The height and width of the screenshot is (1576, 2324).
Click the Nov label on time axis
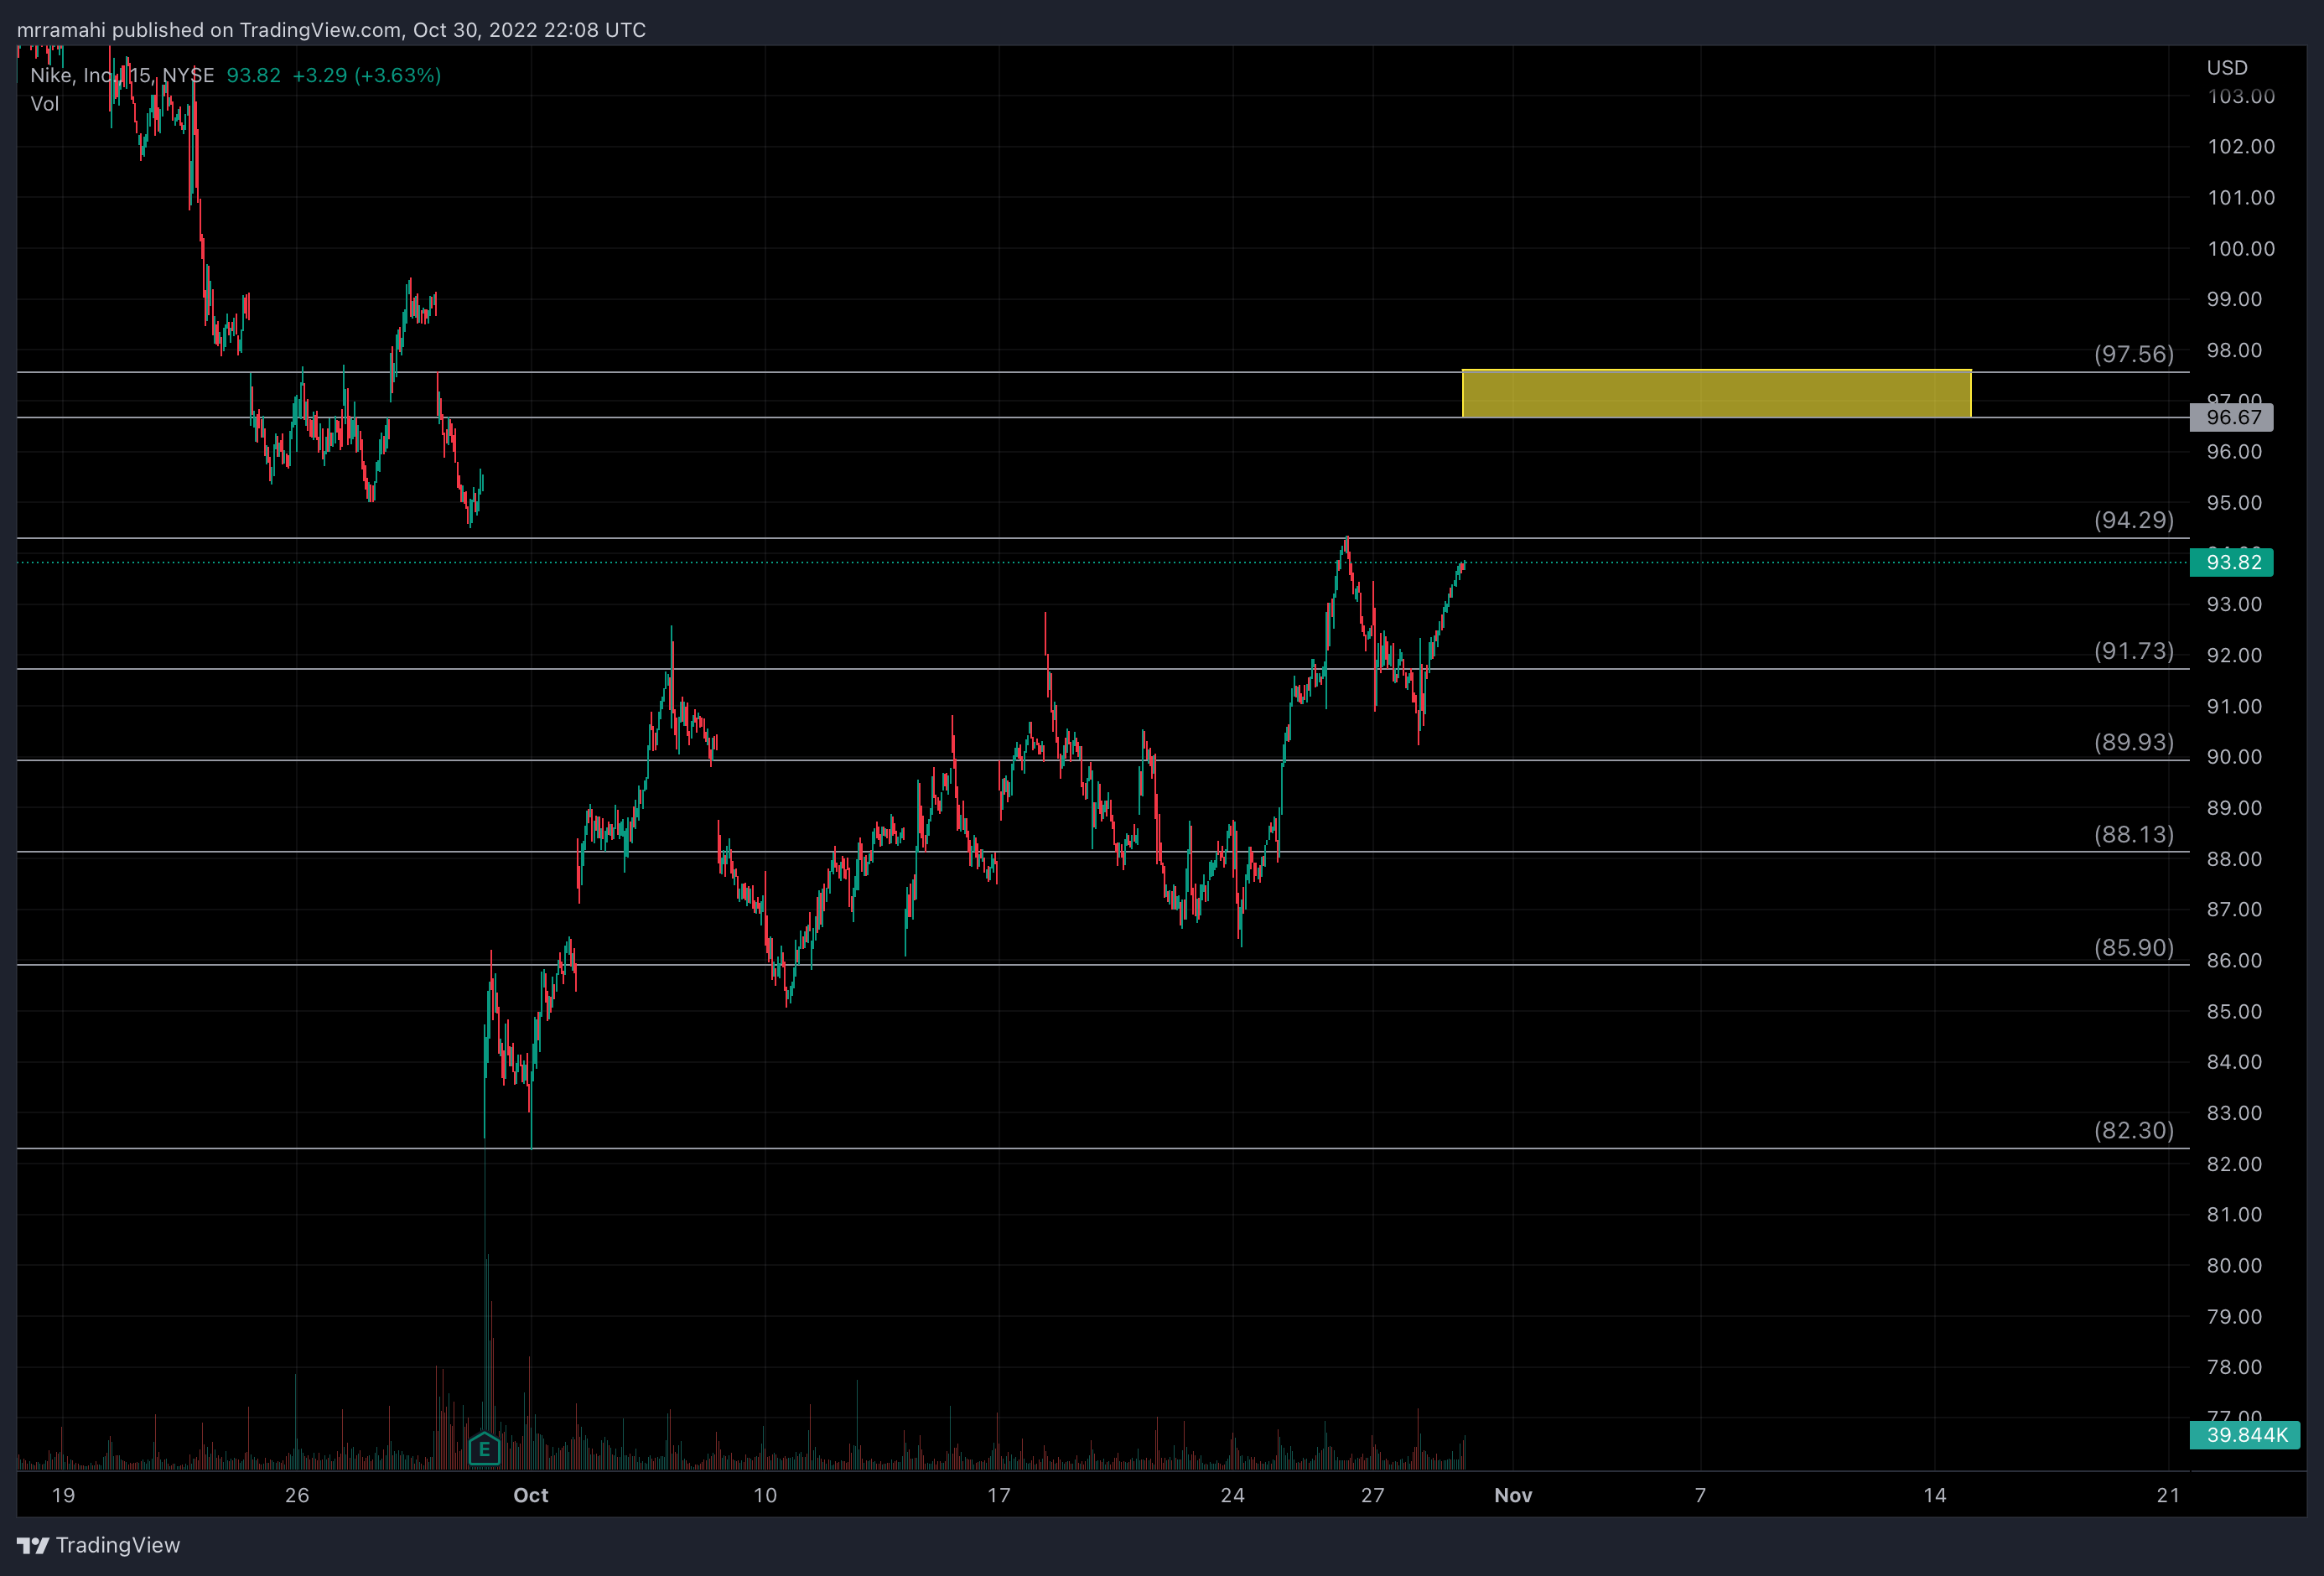click(1513, 1495)
